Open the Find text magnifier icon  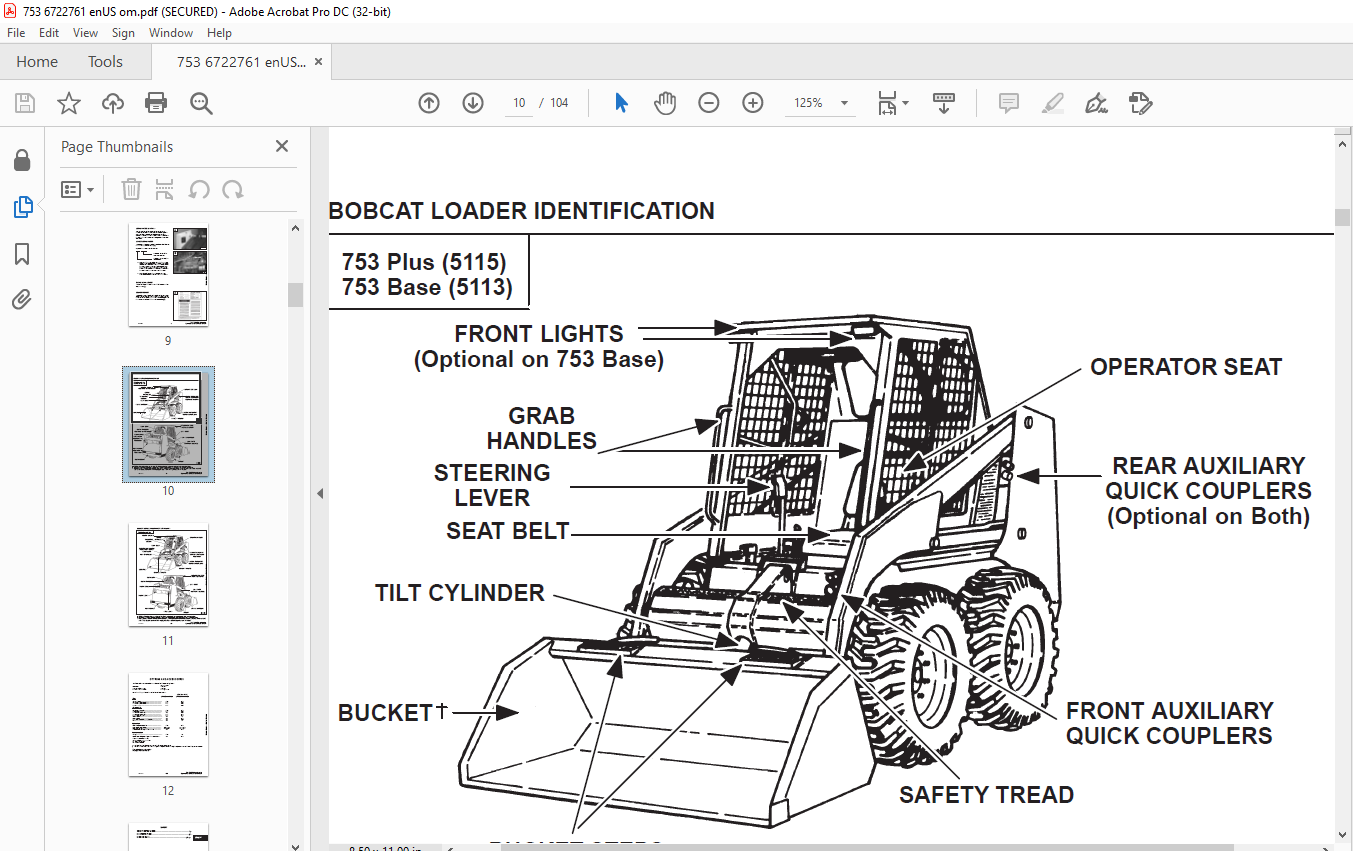click(201, 103)
